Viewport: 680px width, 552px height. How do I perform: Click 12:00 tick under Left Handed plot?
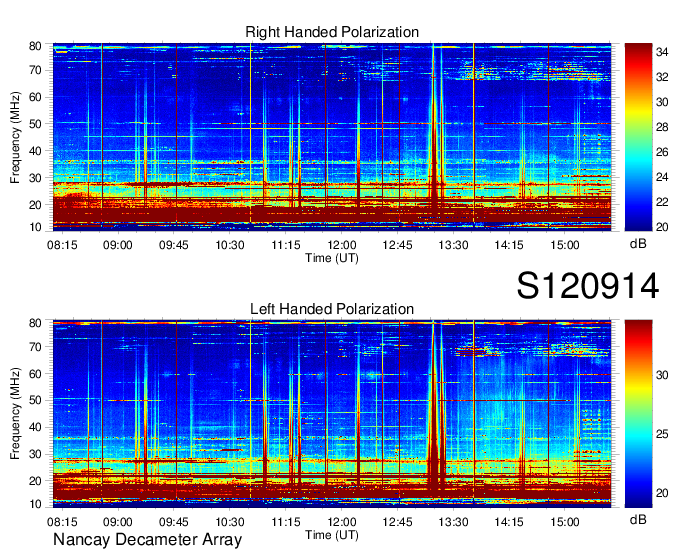tap(342, 522)
